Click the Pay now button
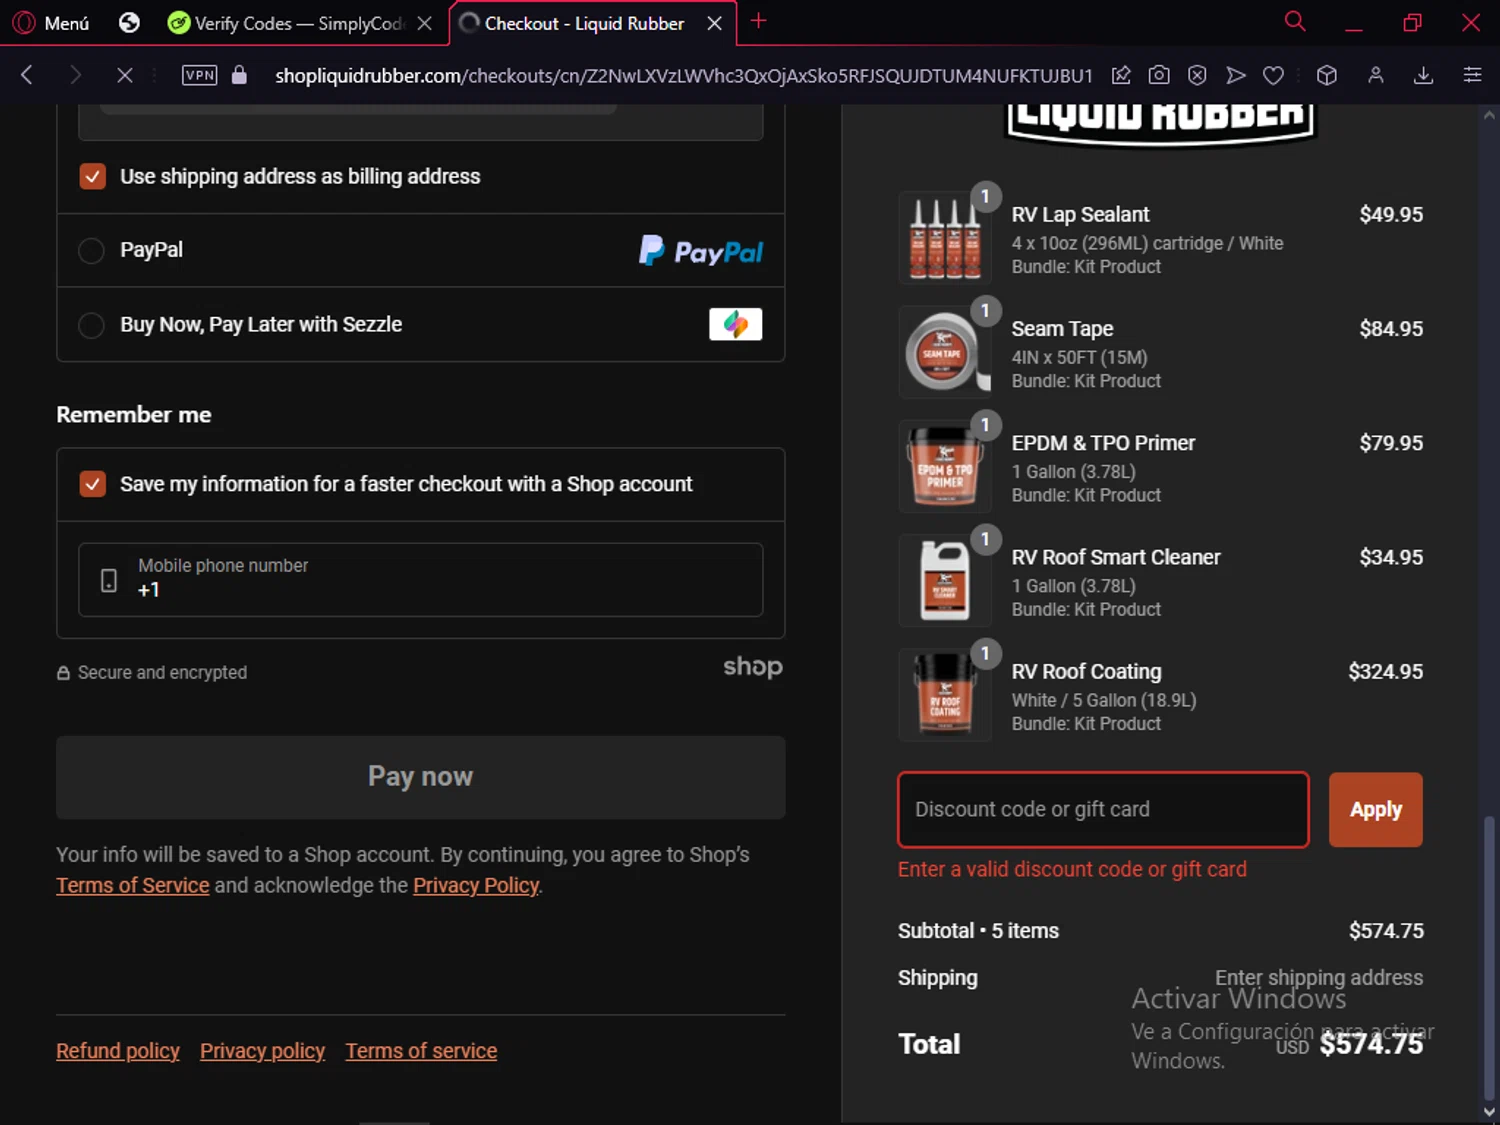Image resolution: width=1500 pixels, height=1125 pixels. click(421, 777)
